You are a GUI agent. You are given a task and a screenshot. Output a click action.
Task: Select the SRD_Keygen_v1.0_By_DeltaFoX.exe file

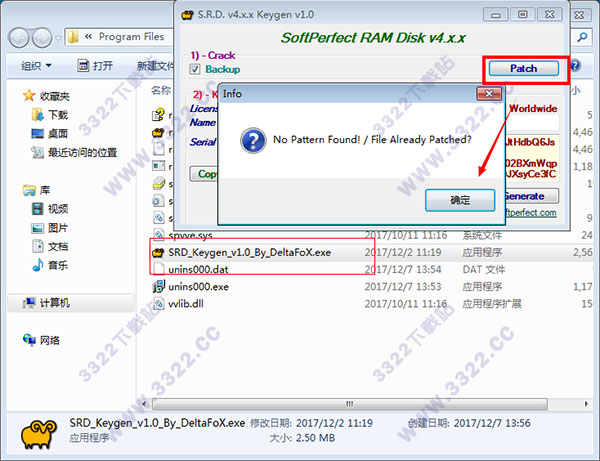tap(249, 252)
